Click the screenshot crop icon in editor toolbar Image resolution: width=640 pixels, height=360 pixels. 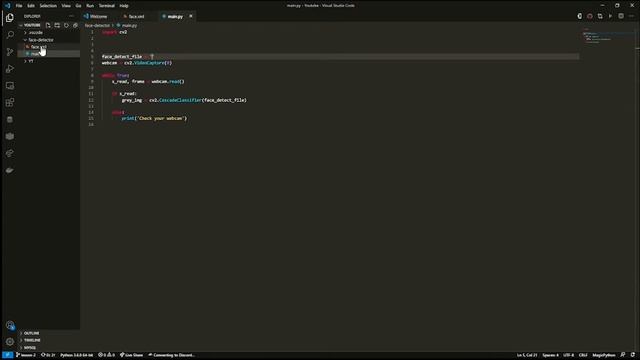point(600,16)
